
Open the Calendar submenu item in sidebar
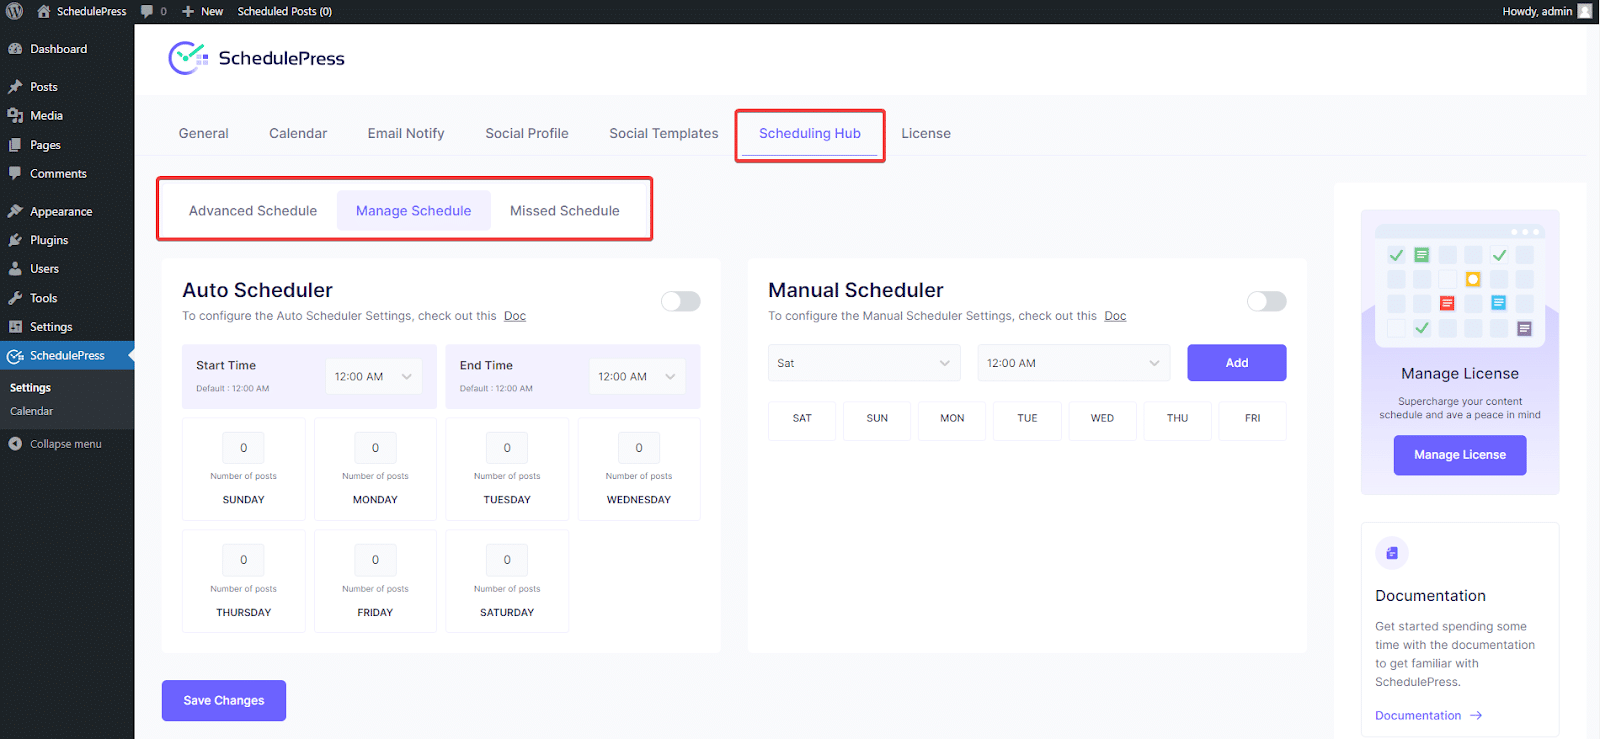(32, 411)
